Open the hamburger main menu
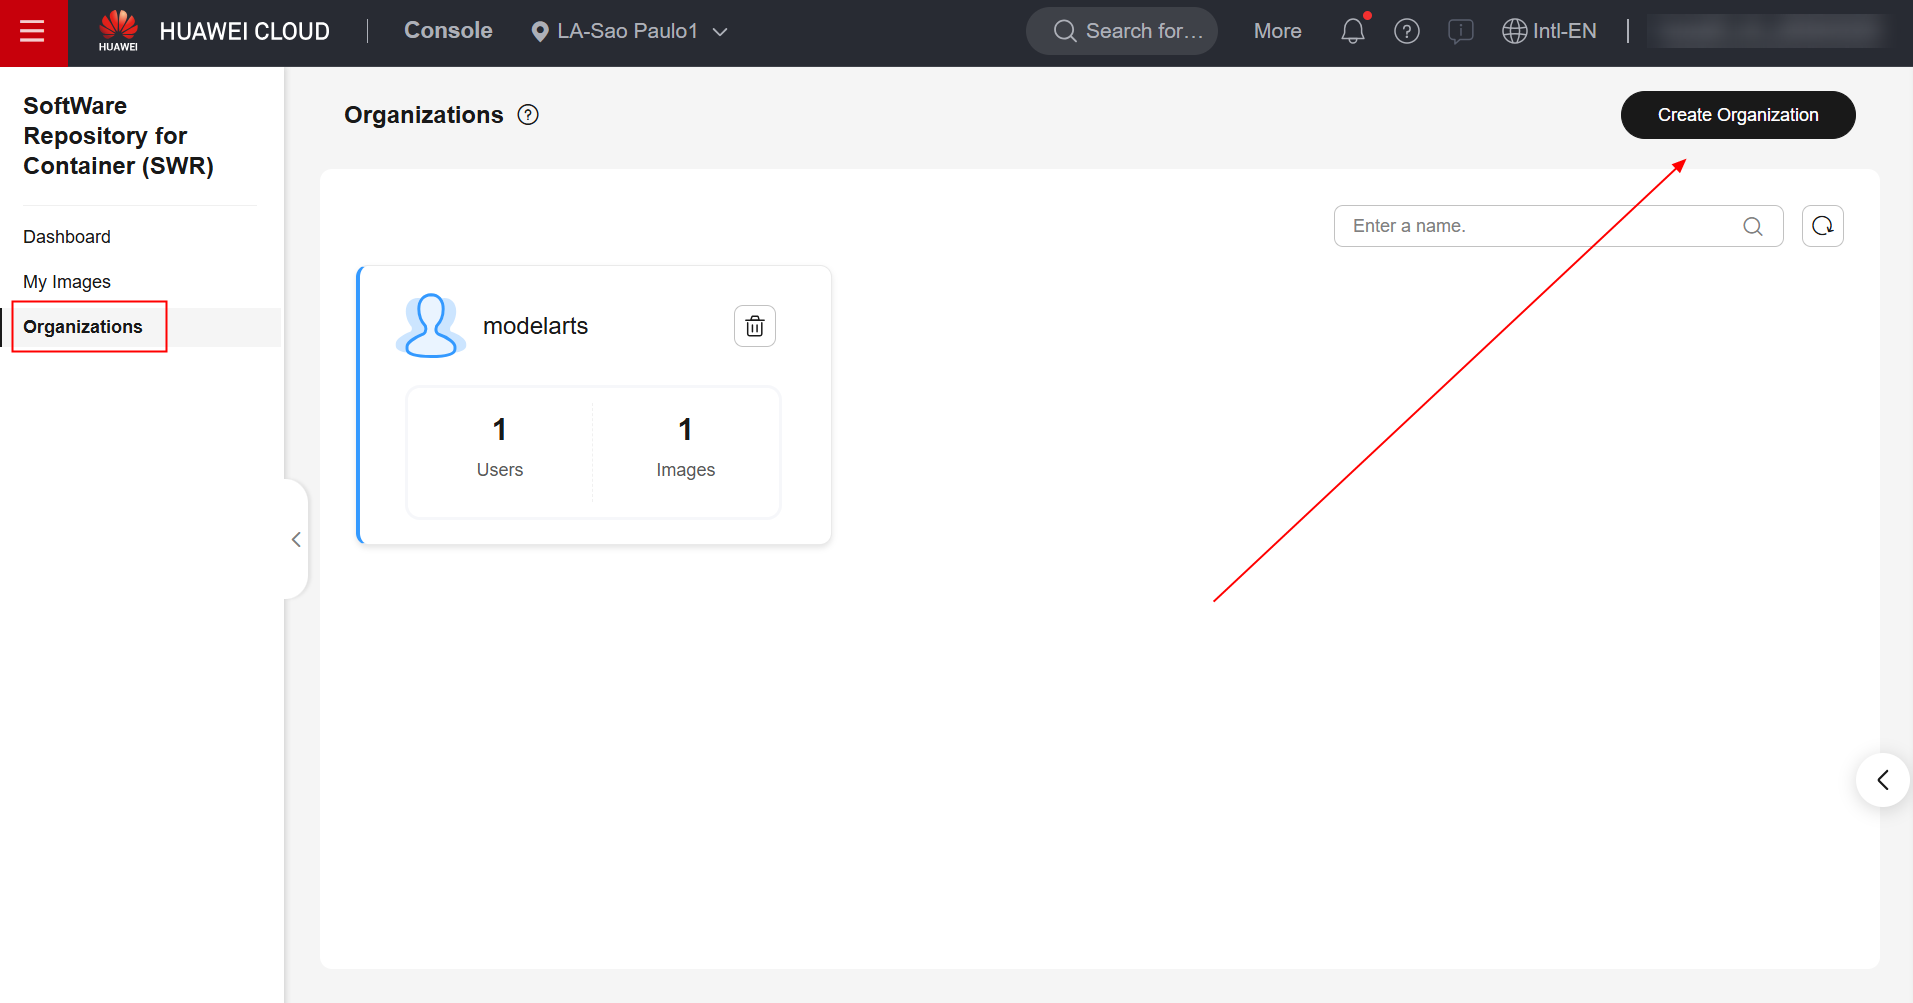This screenshot has width=1913, height=1003. click(x=33, y=32)
